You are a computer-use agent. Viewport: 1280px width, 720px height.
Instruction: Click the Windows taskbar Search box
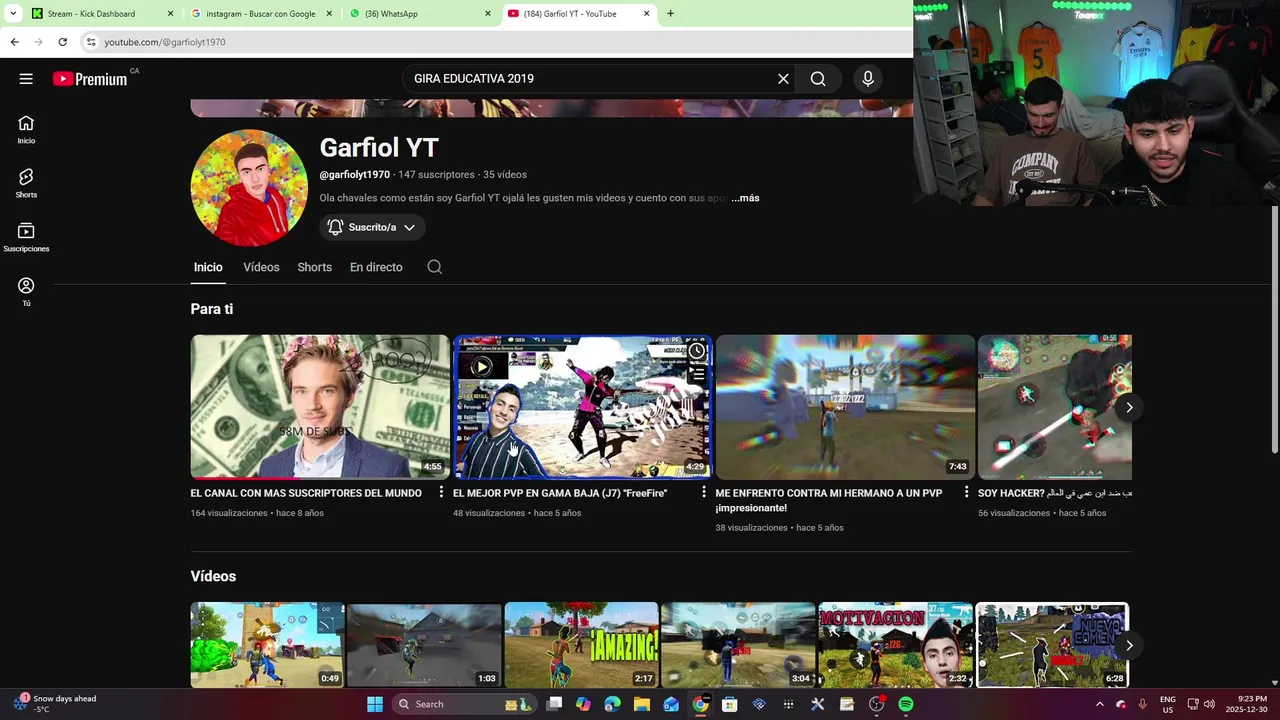[462, 704]
